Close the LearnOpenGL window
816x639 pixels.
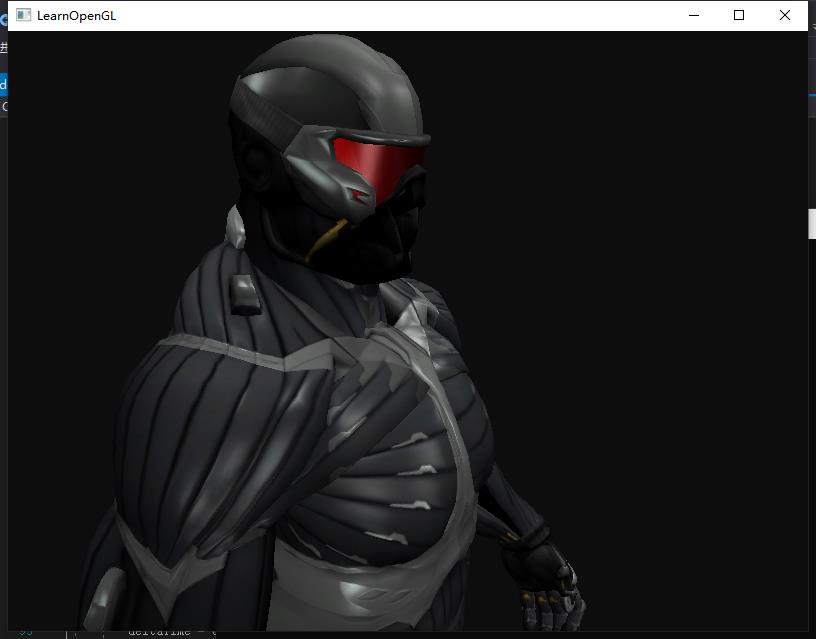(x=784, y=15)
